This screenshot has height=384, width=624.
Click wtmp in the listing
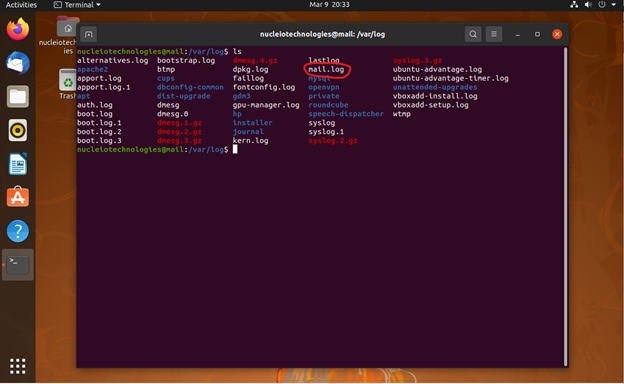(402, 114)
